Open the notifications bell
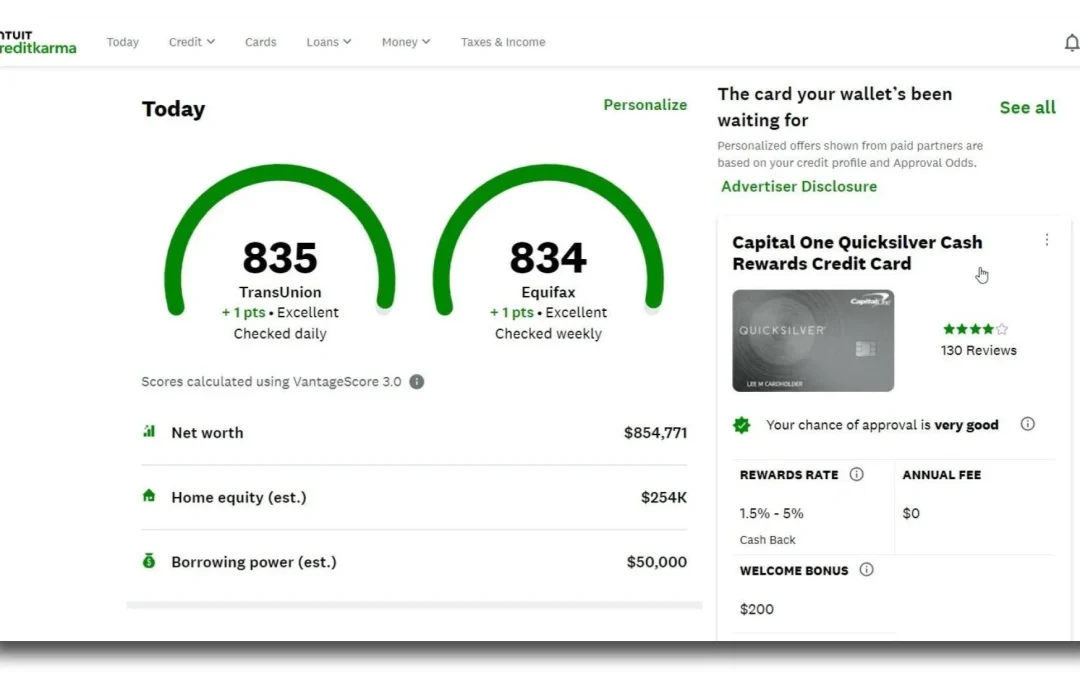The image size is (1080, 675). pos(1072,43)
